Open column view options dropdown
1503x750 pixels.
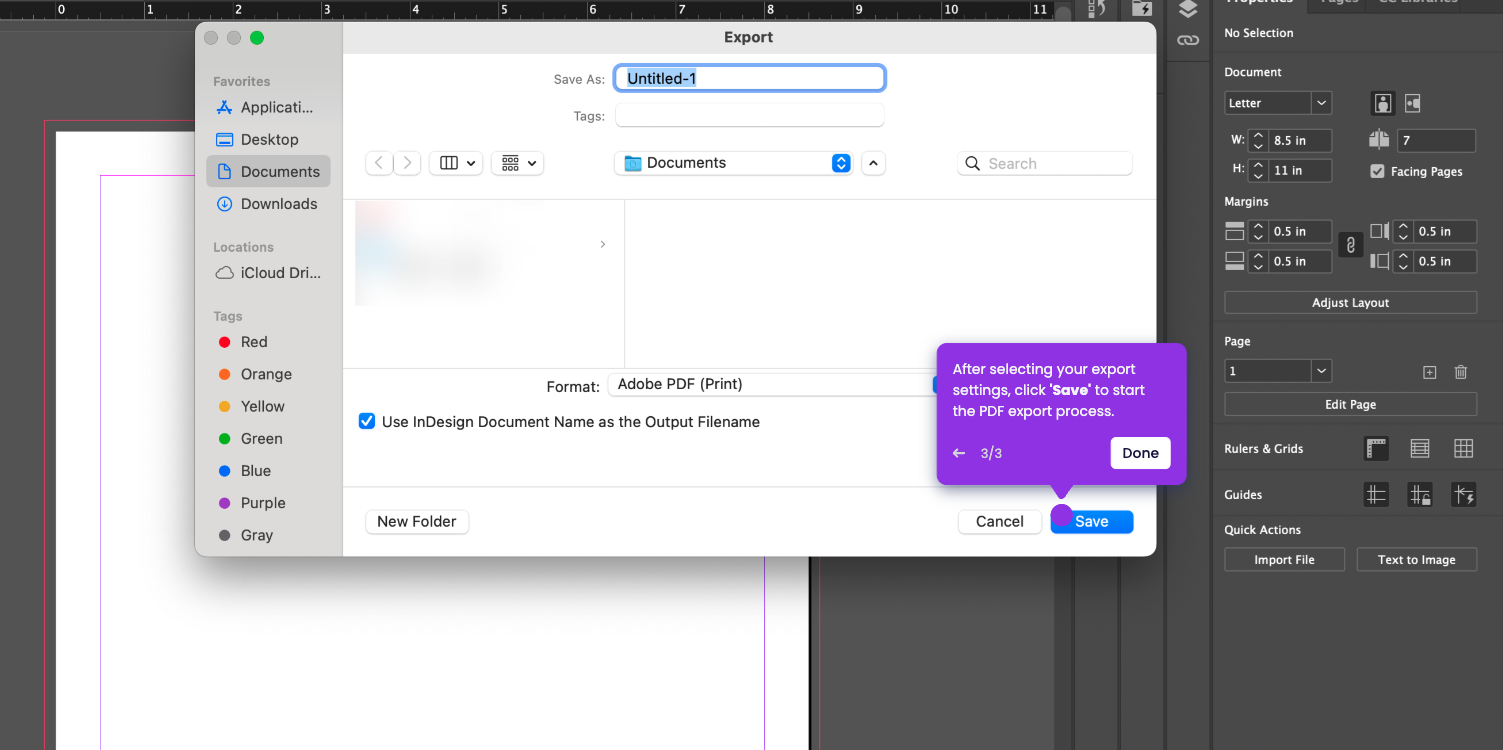point(456,163)
